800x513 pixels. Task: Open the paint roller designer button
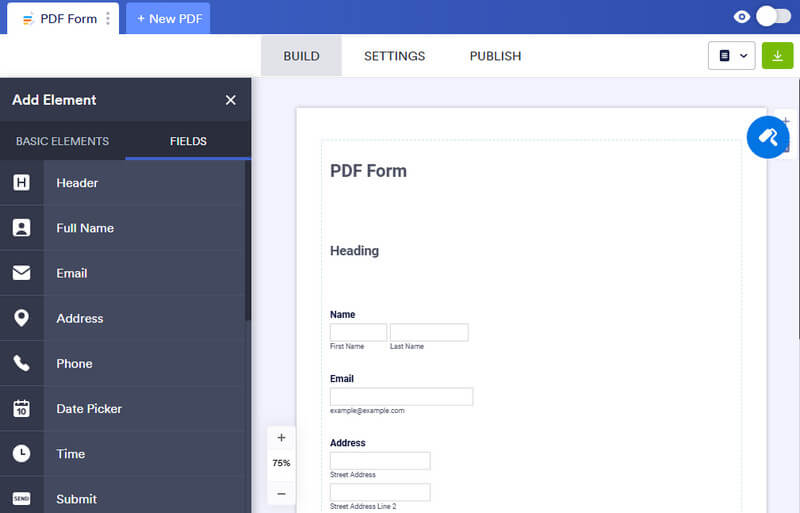coord(768,137)
